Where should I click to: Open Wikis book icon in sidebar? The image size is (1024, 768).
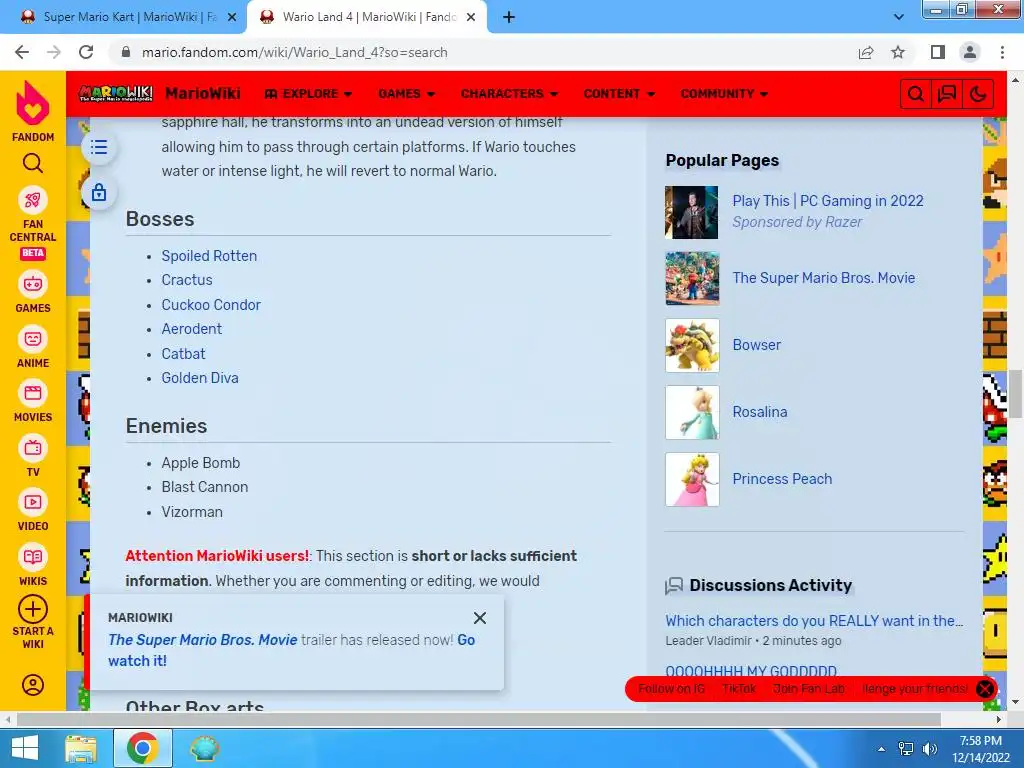33,557
